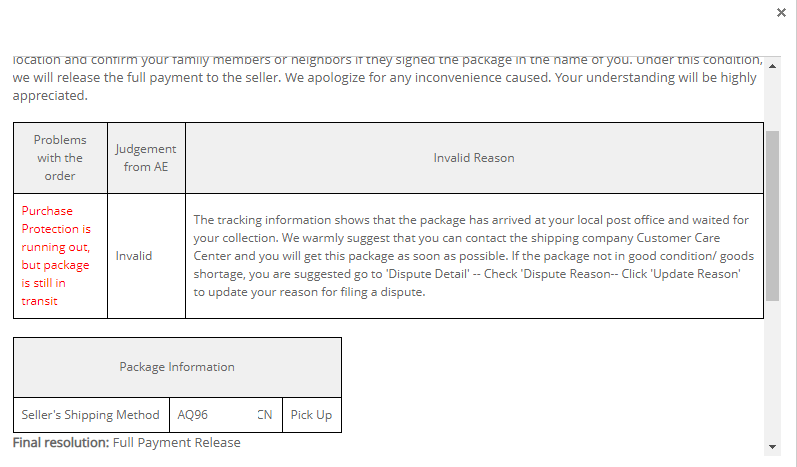Click the 'Invalid Reason' column header
Image resolution: width=797 pixels, height=467 pixels.
click(474, 158)
